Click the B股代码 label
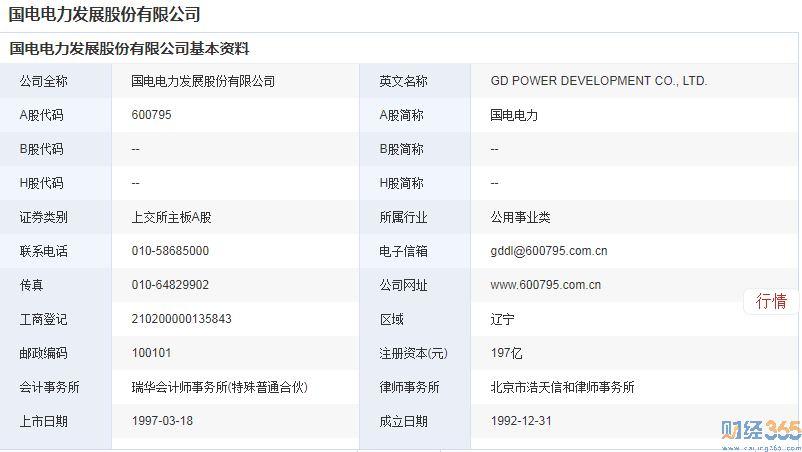This screenshot has height=452, width=802. click(41, 149)
